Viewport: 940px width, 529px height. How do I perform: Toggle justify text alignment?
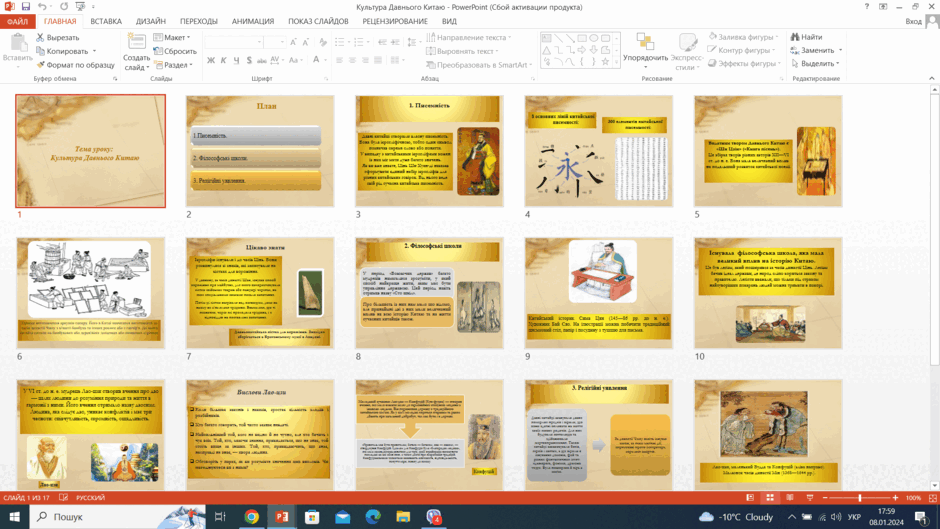(x=378, y=60)
